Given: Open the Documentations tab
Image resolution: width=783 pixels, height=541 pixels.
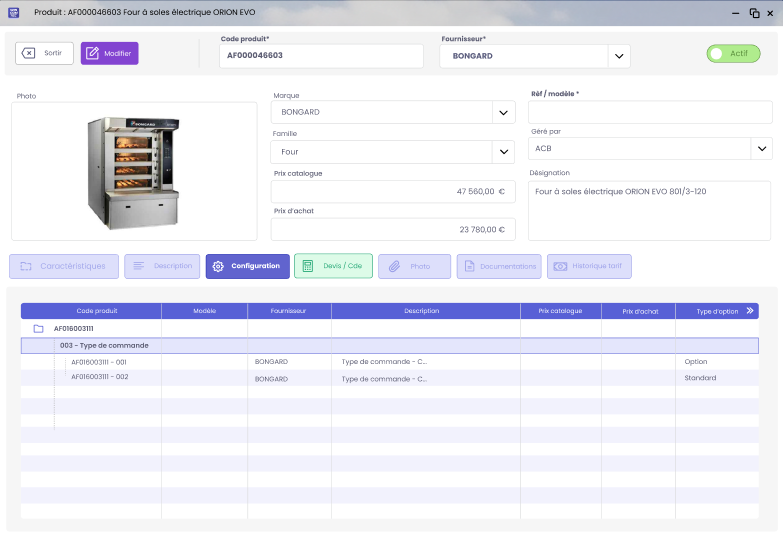Looking at the screenshot, I should pyautogui.click(x=499, y=266).
